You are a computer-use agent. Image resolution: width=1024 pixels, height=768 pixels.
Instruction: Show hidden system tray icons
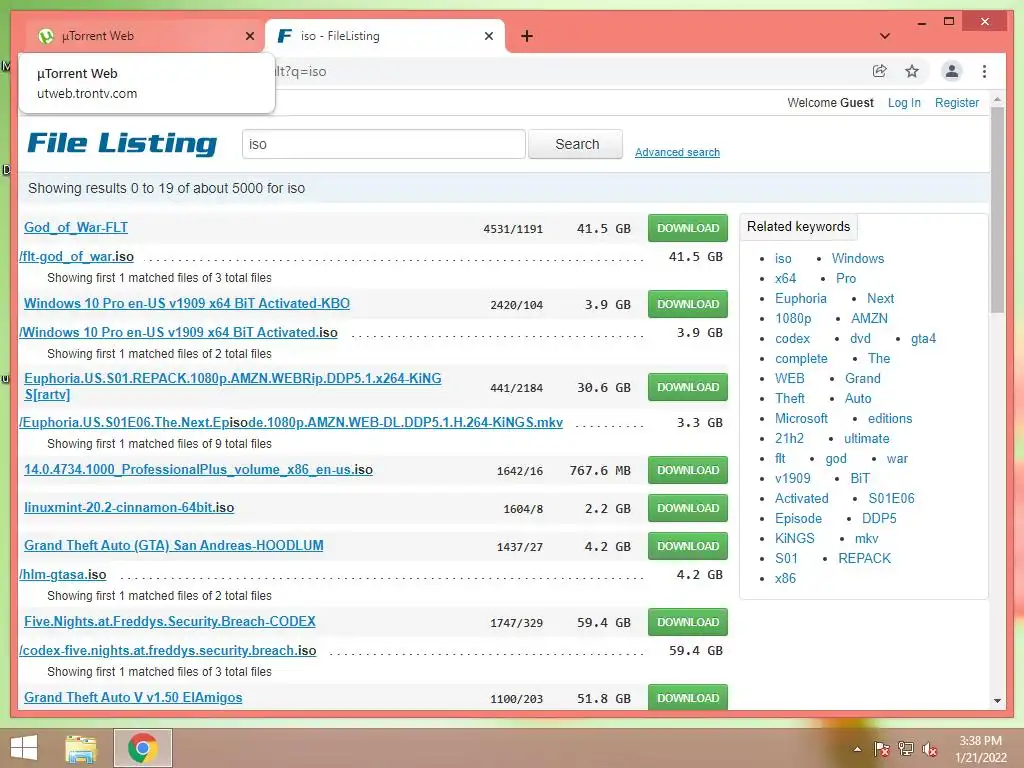pos(857,749)
